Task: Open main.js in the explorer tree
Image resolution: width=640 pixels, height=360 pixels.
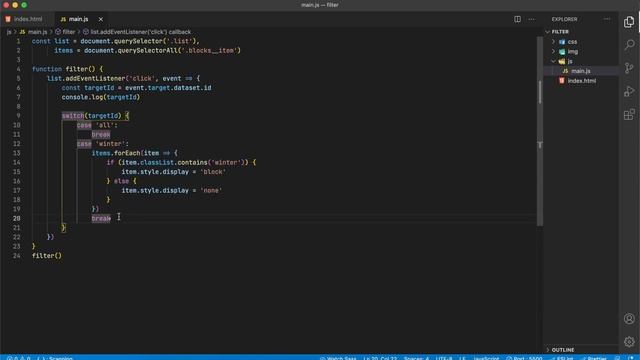Action: 581,71
